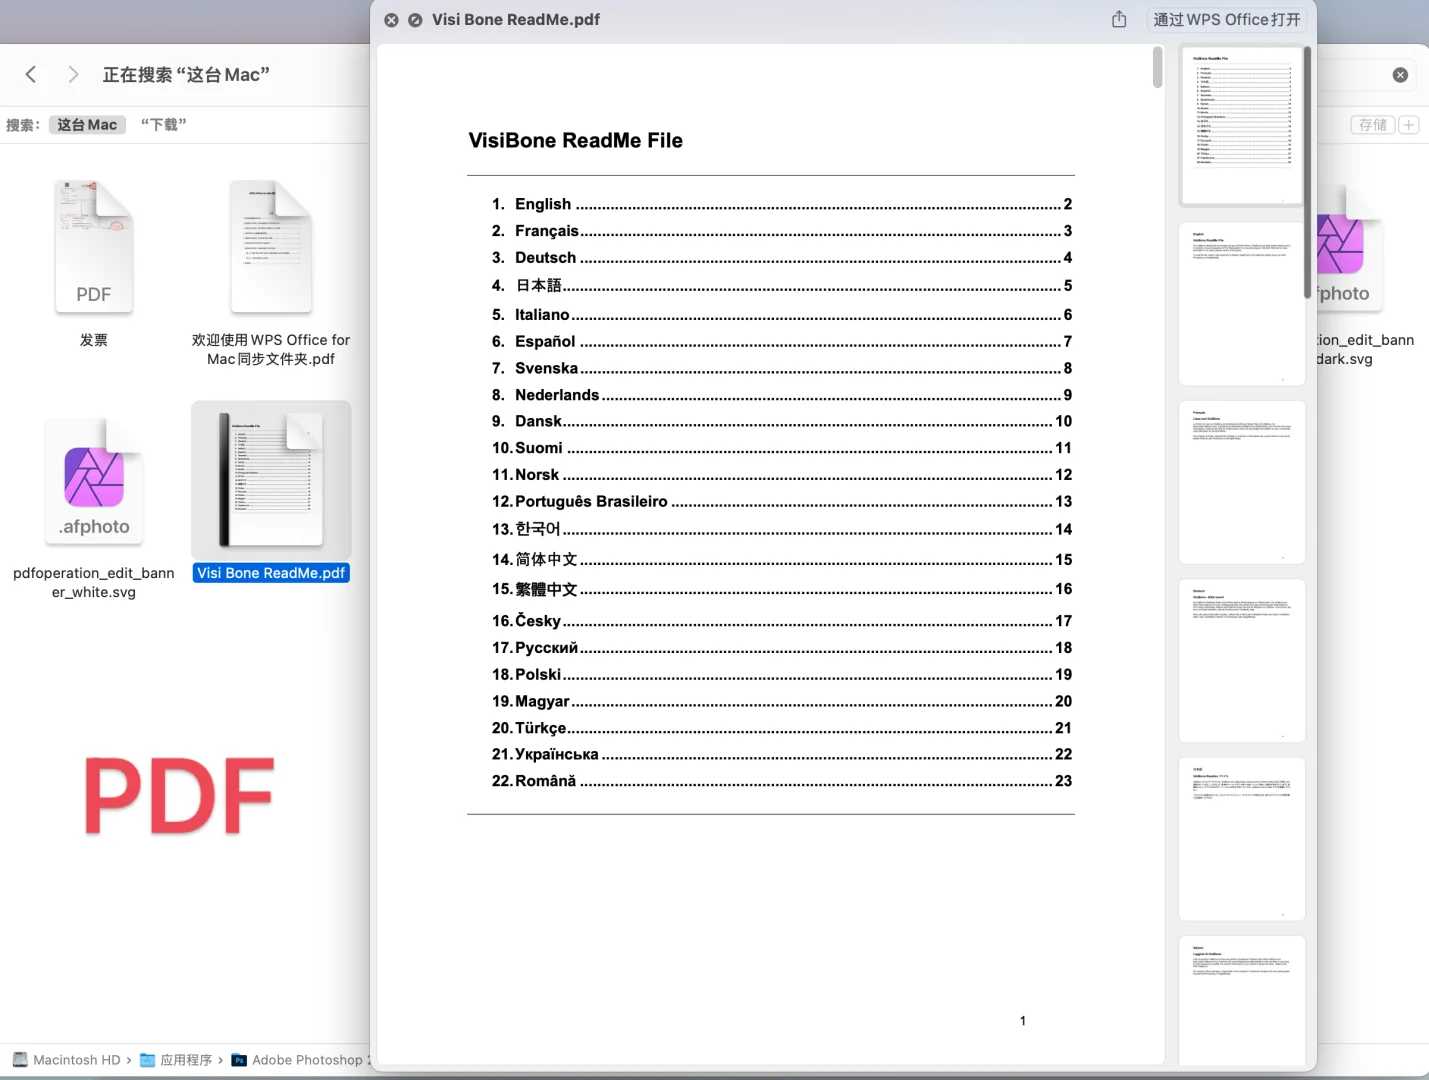Select the Visi Bone ReadMe.pdf file thumbnail
1429x1080 pixels.
(271, 480)
